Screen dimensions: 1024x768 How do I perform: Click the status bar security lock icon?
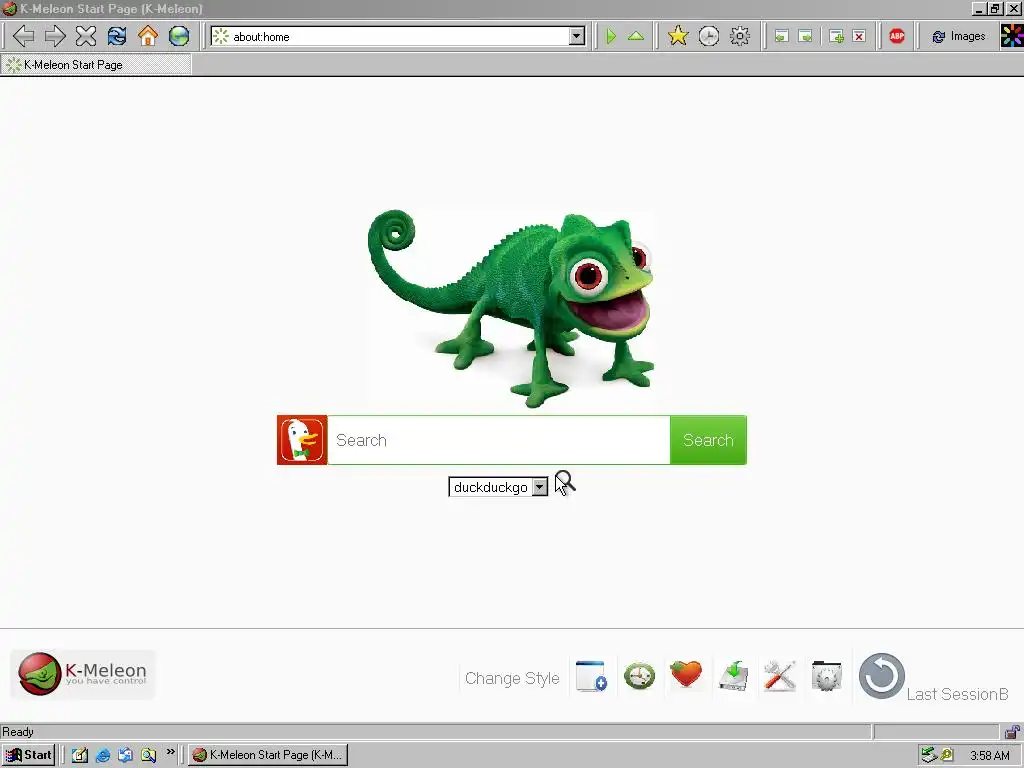[x=1012, y=731]
